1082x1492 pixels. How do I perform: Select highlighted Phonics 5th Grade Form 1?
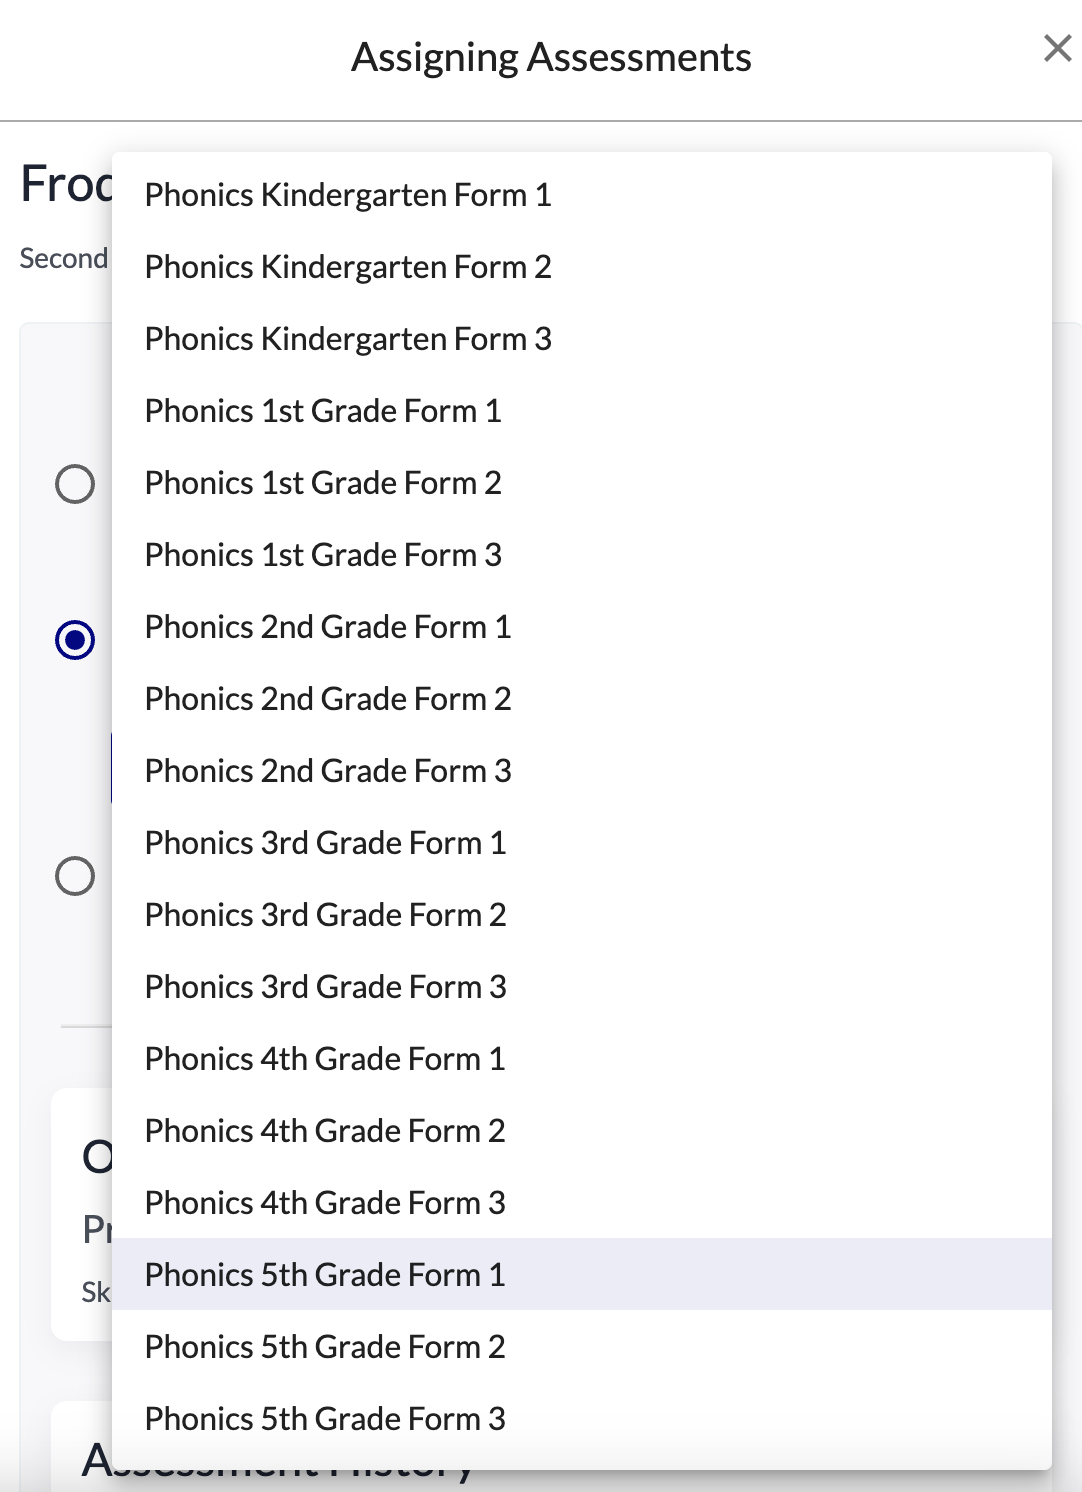pos(325,1275)
